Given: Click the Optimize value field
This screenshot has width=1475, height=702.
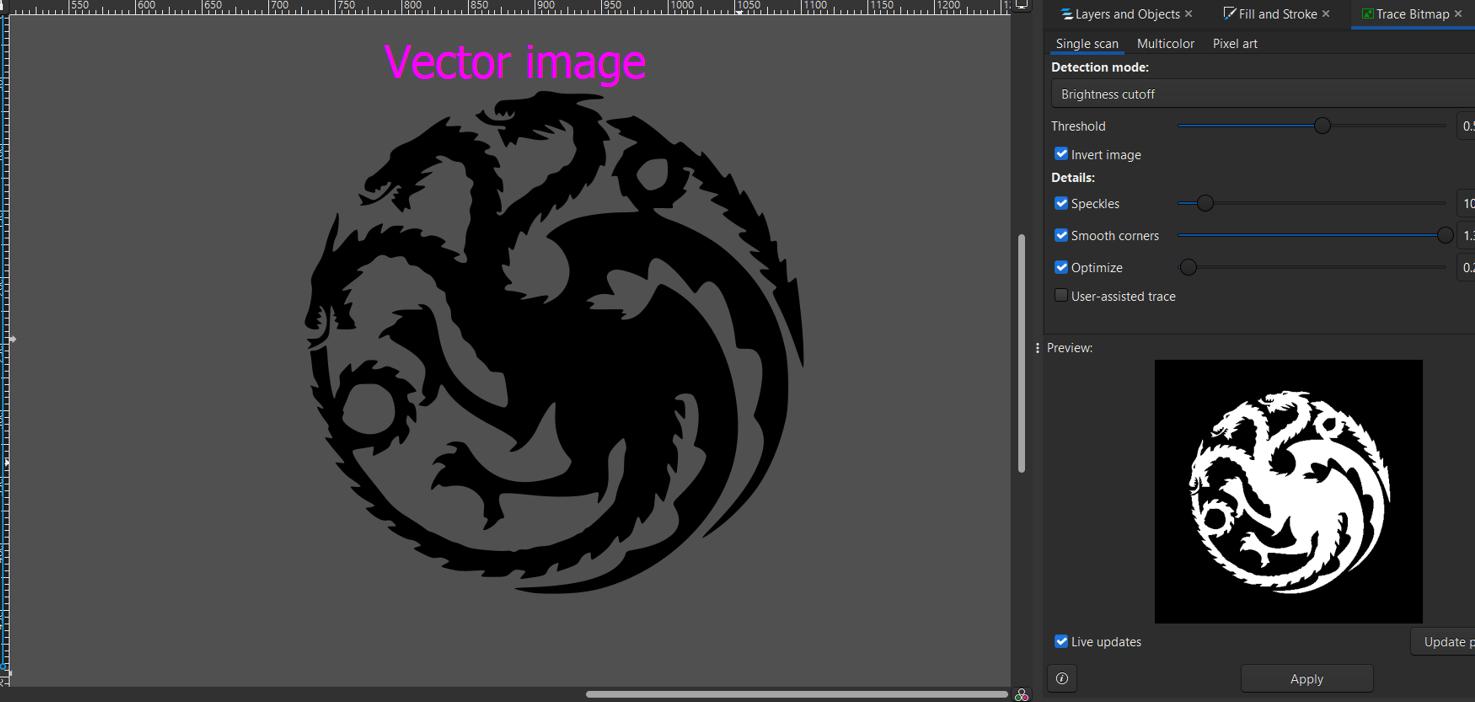Looking at the screenshot, I should [x=1466, y=267].
